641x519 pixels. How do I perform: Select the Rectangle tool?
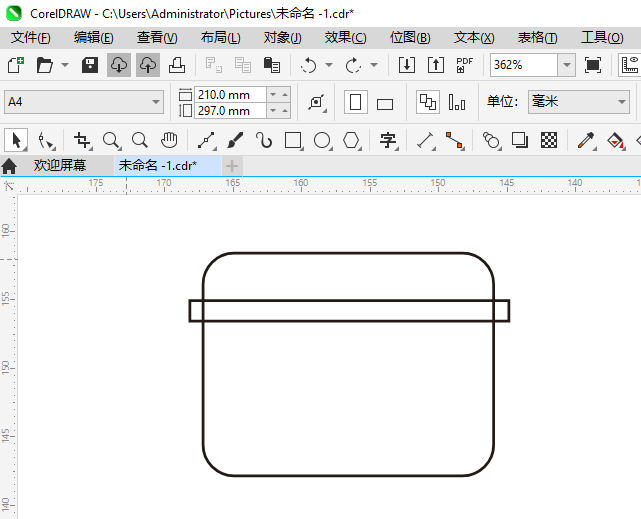(293, 140)
